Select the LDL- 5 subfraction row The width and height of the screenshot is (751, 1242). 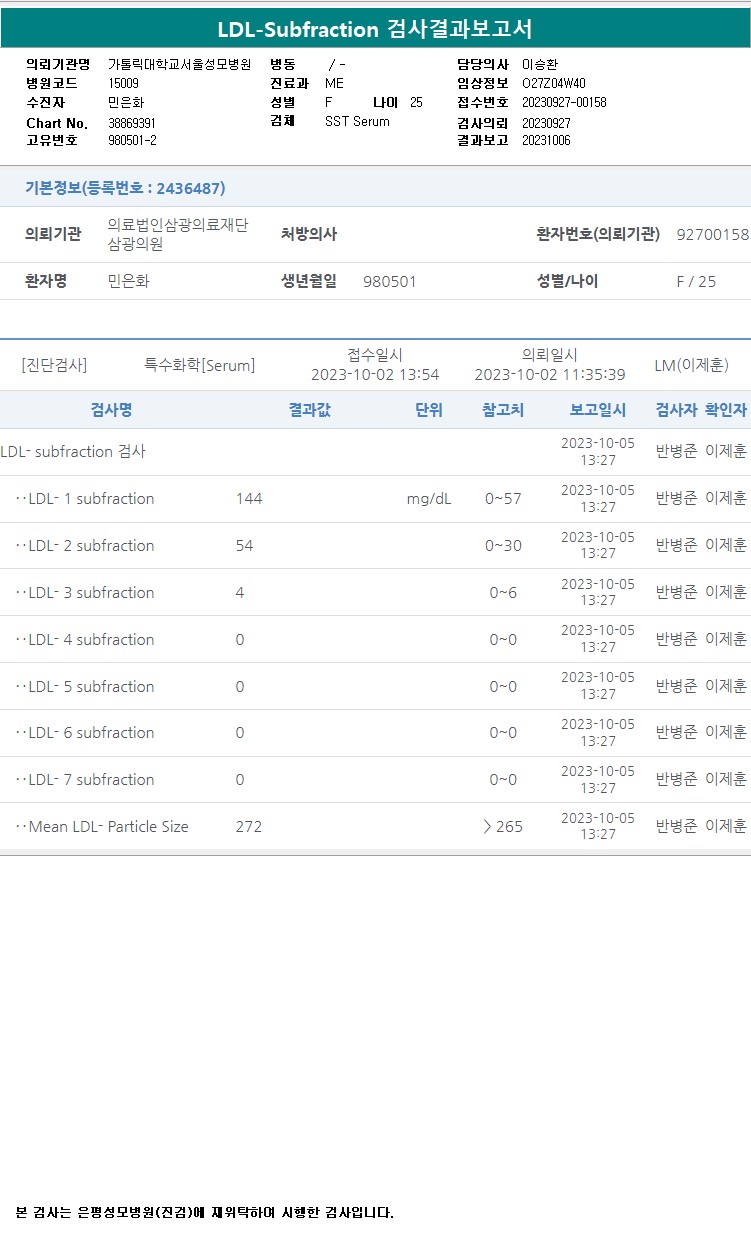[x=375, y=687]
